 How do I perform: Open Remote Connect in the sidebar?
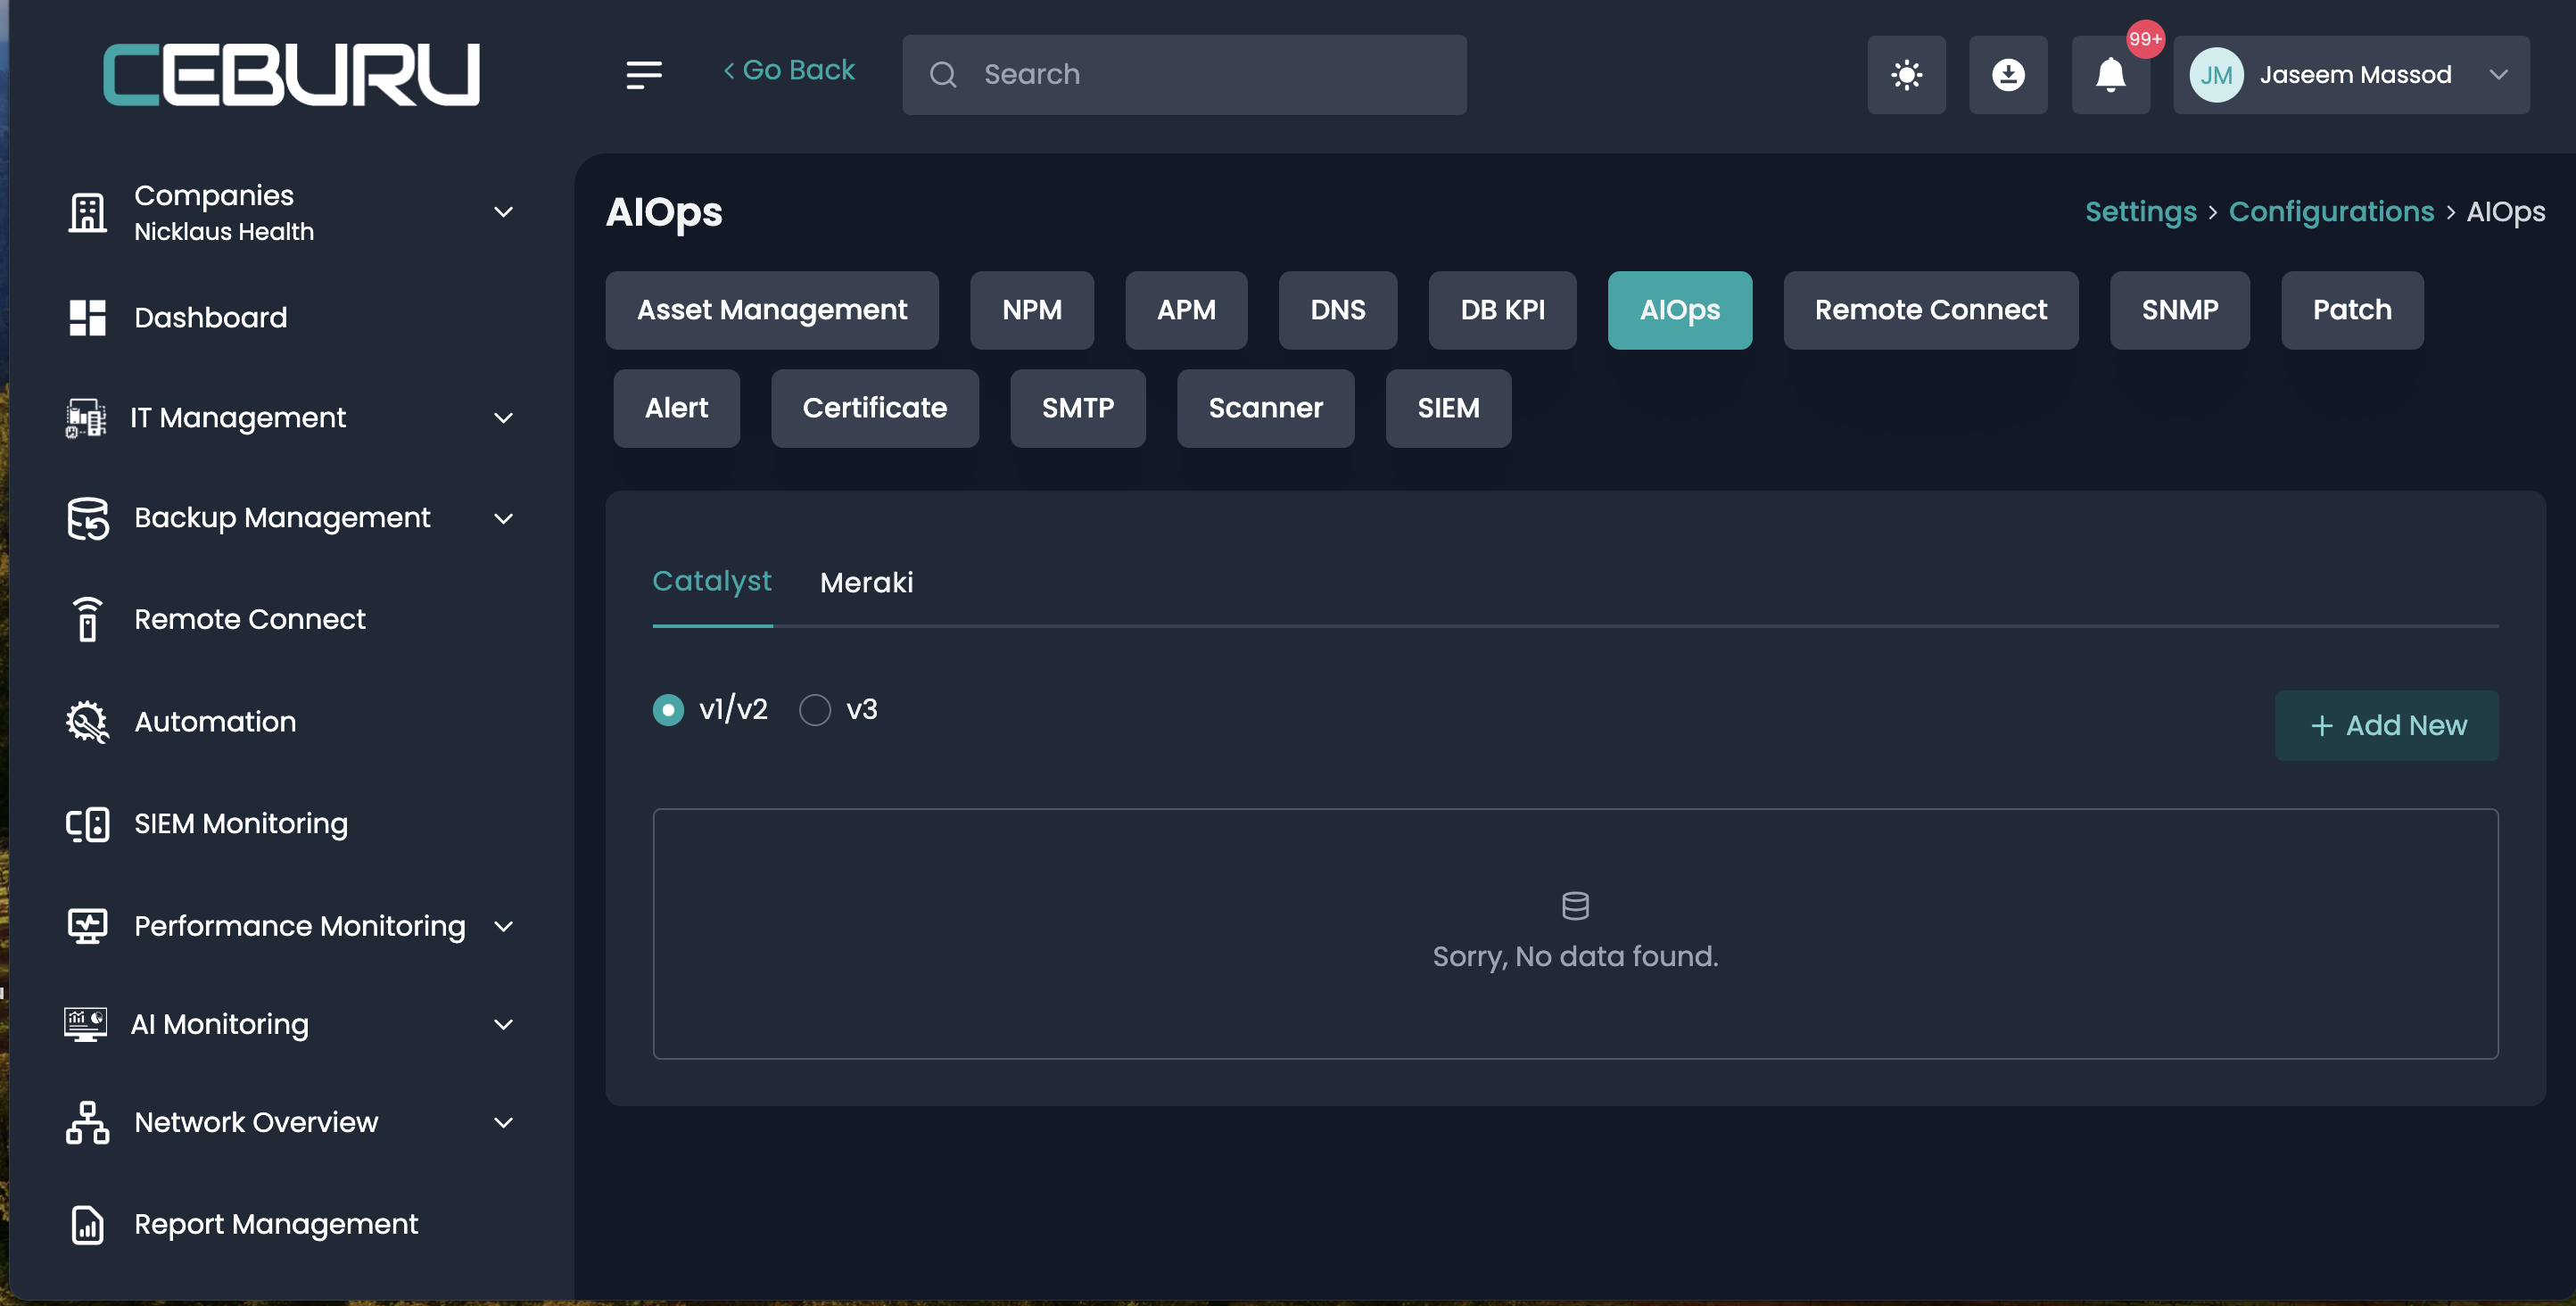point(250,619)
